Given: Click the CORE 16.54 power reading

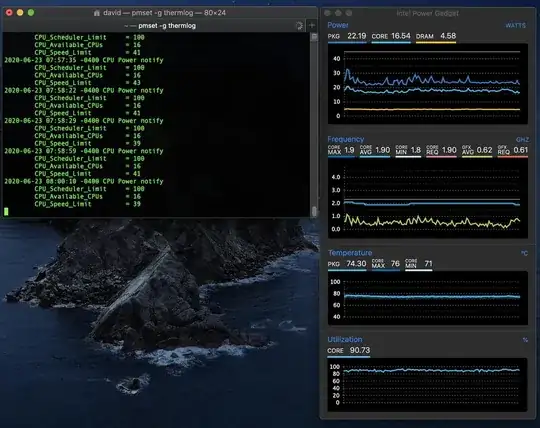Looking at the screenshot, I should coord(391,36).
